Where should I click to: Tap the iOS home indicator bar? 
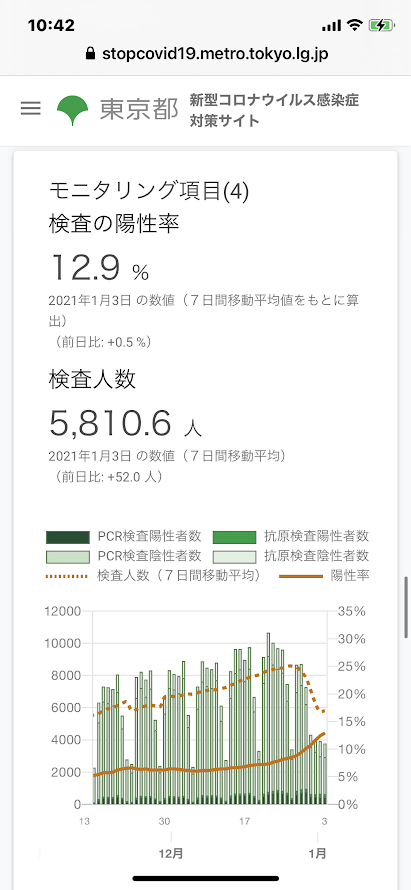(x=206, y=878)
